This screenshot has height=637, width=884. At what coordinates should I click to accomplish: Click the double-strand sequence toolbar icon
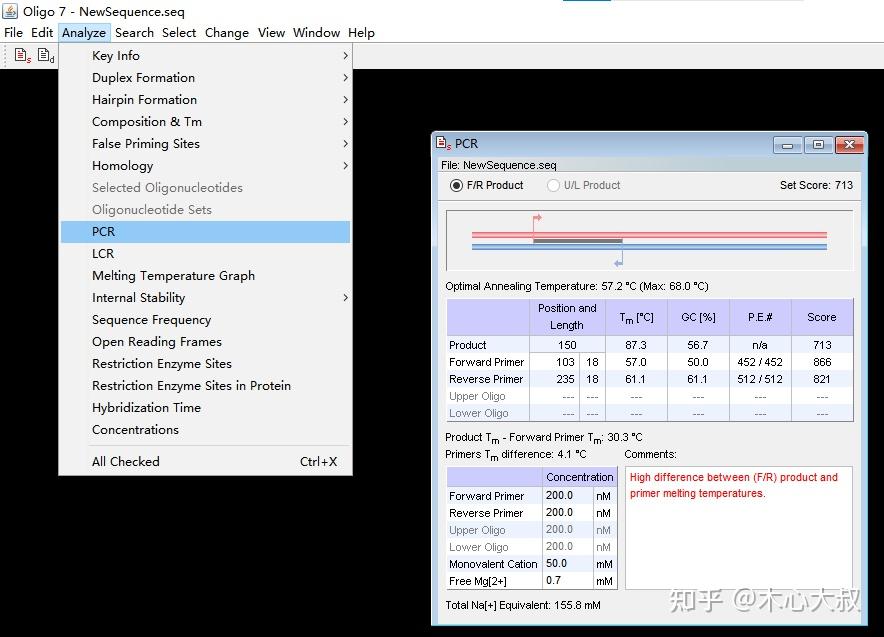tap(46, 55)
